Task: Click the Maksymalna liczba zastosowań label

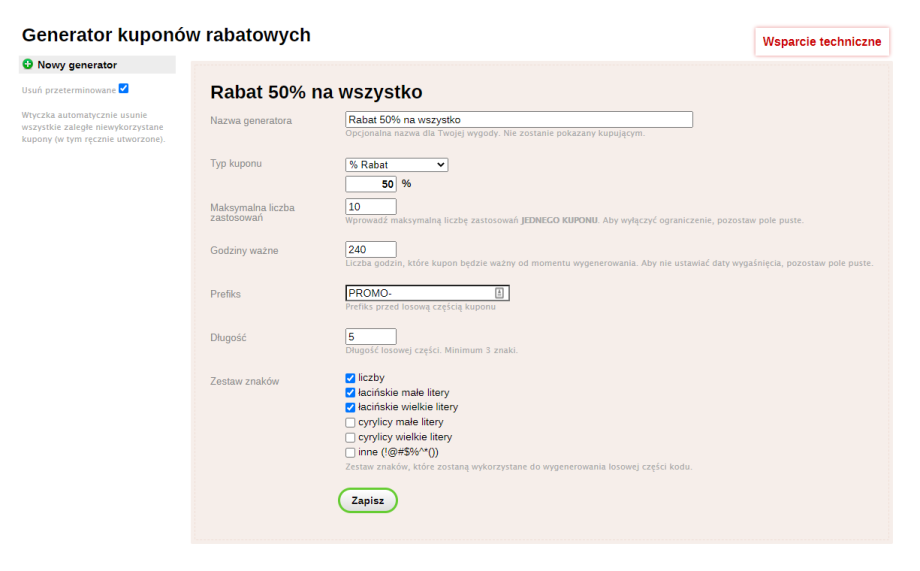Action: pyautogui.click(x=252, y=212)
